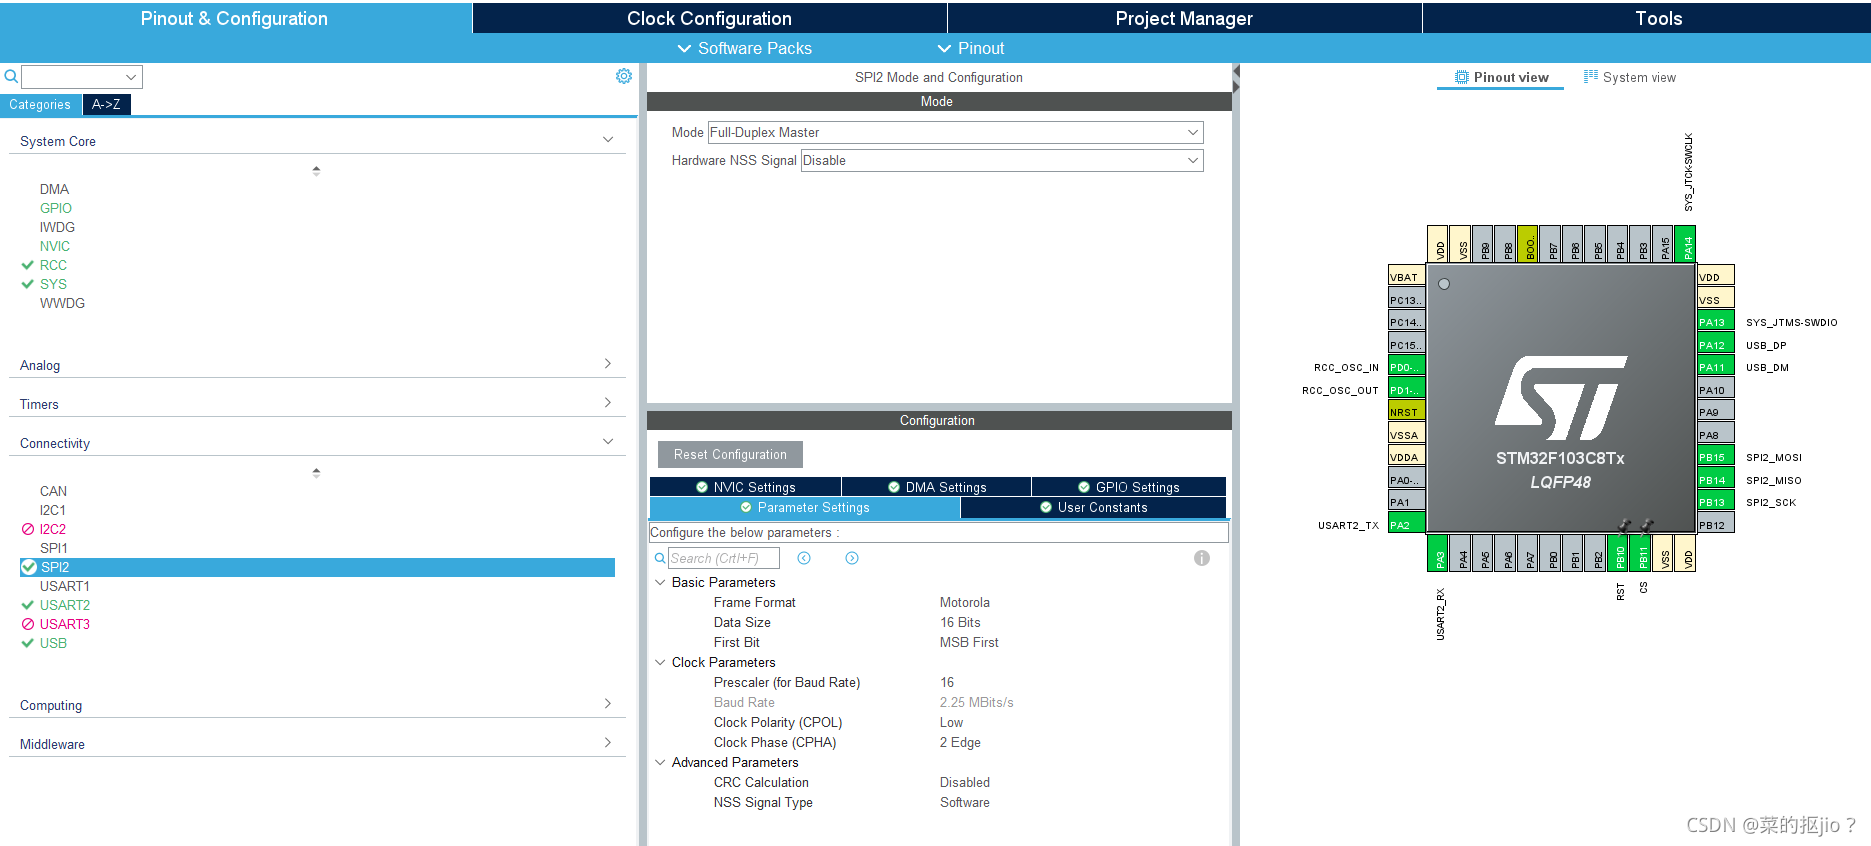Click the System view icon
Viewport: 1871px width, 846px height.
click(1591, 77)
